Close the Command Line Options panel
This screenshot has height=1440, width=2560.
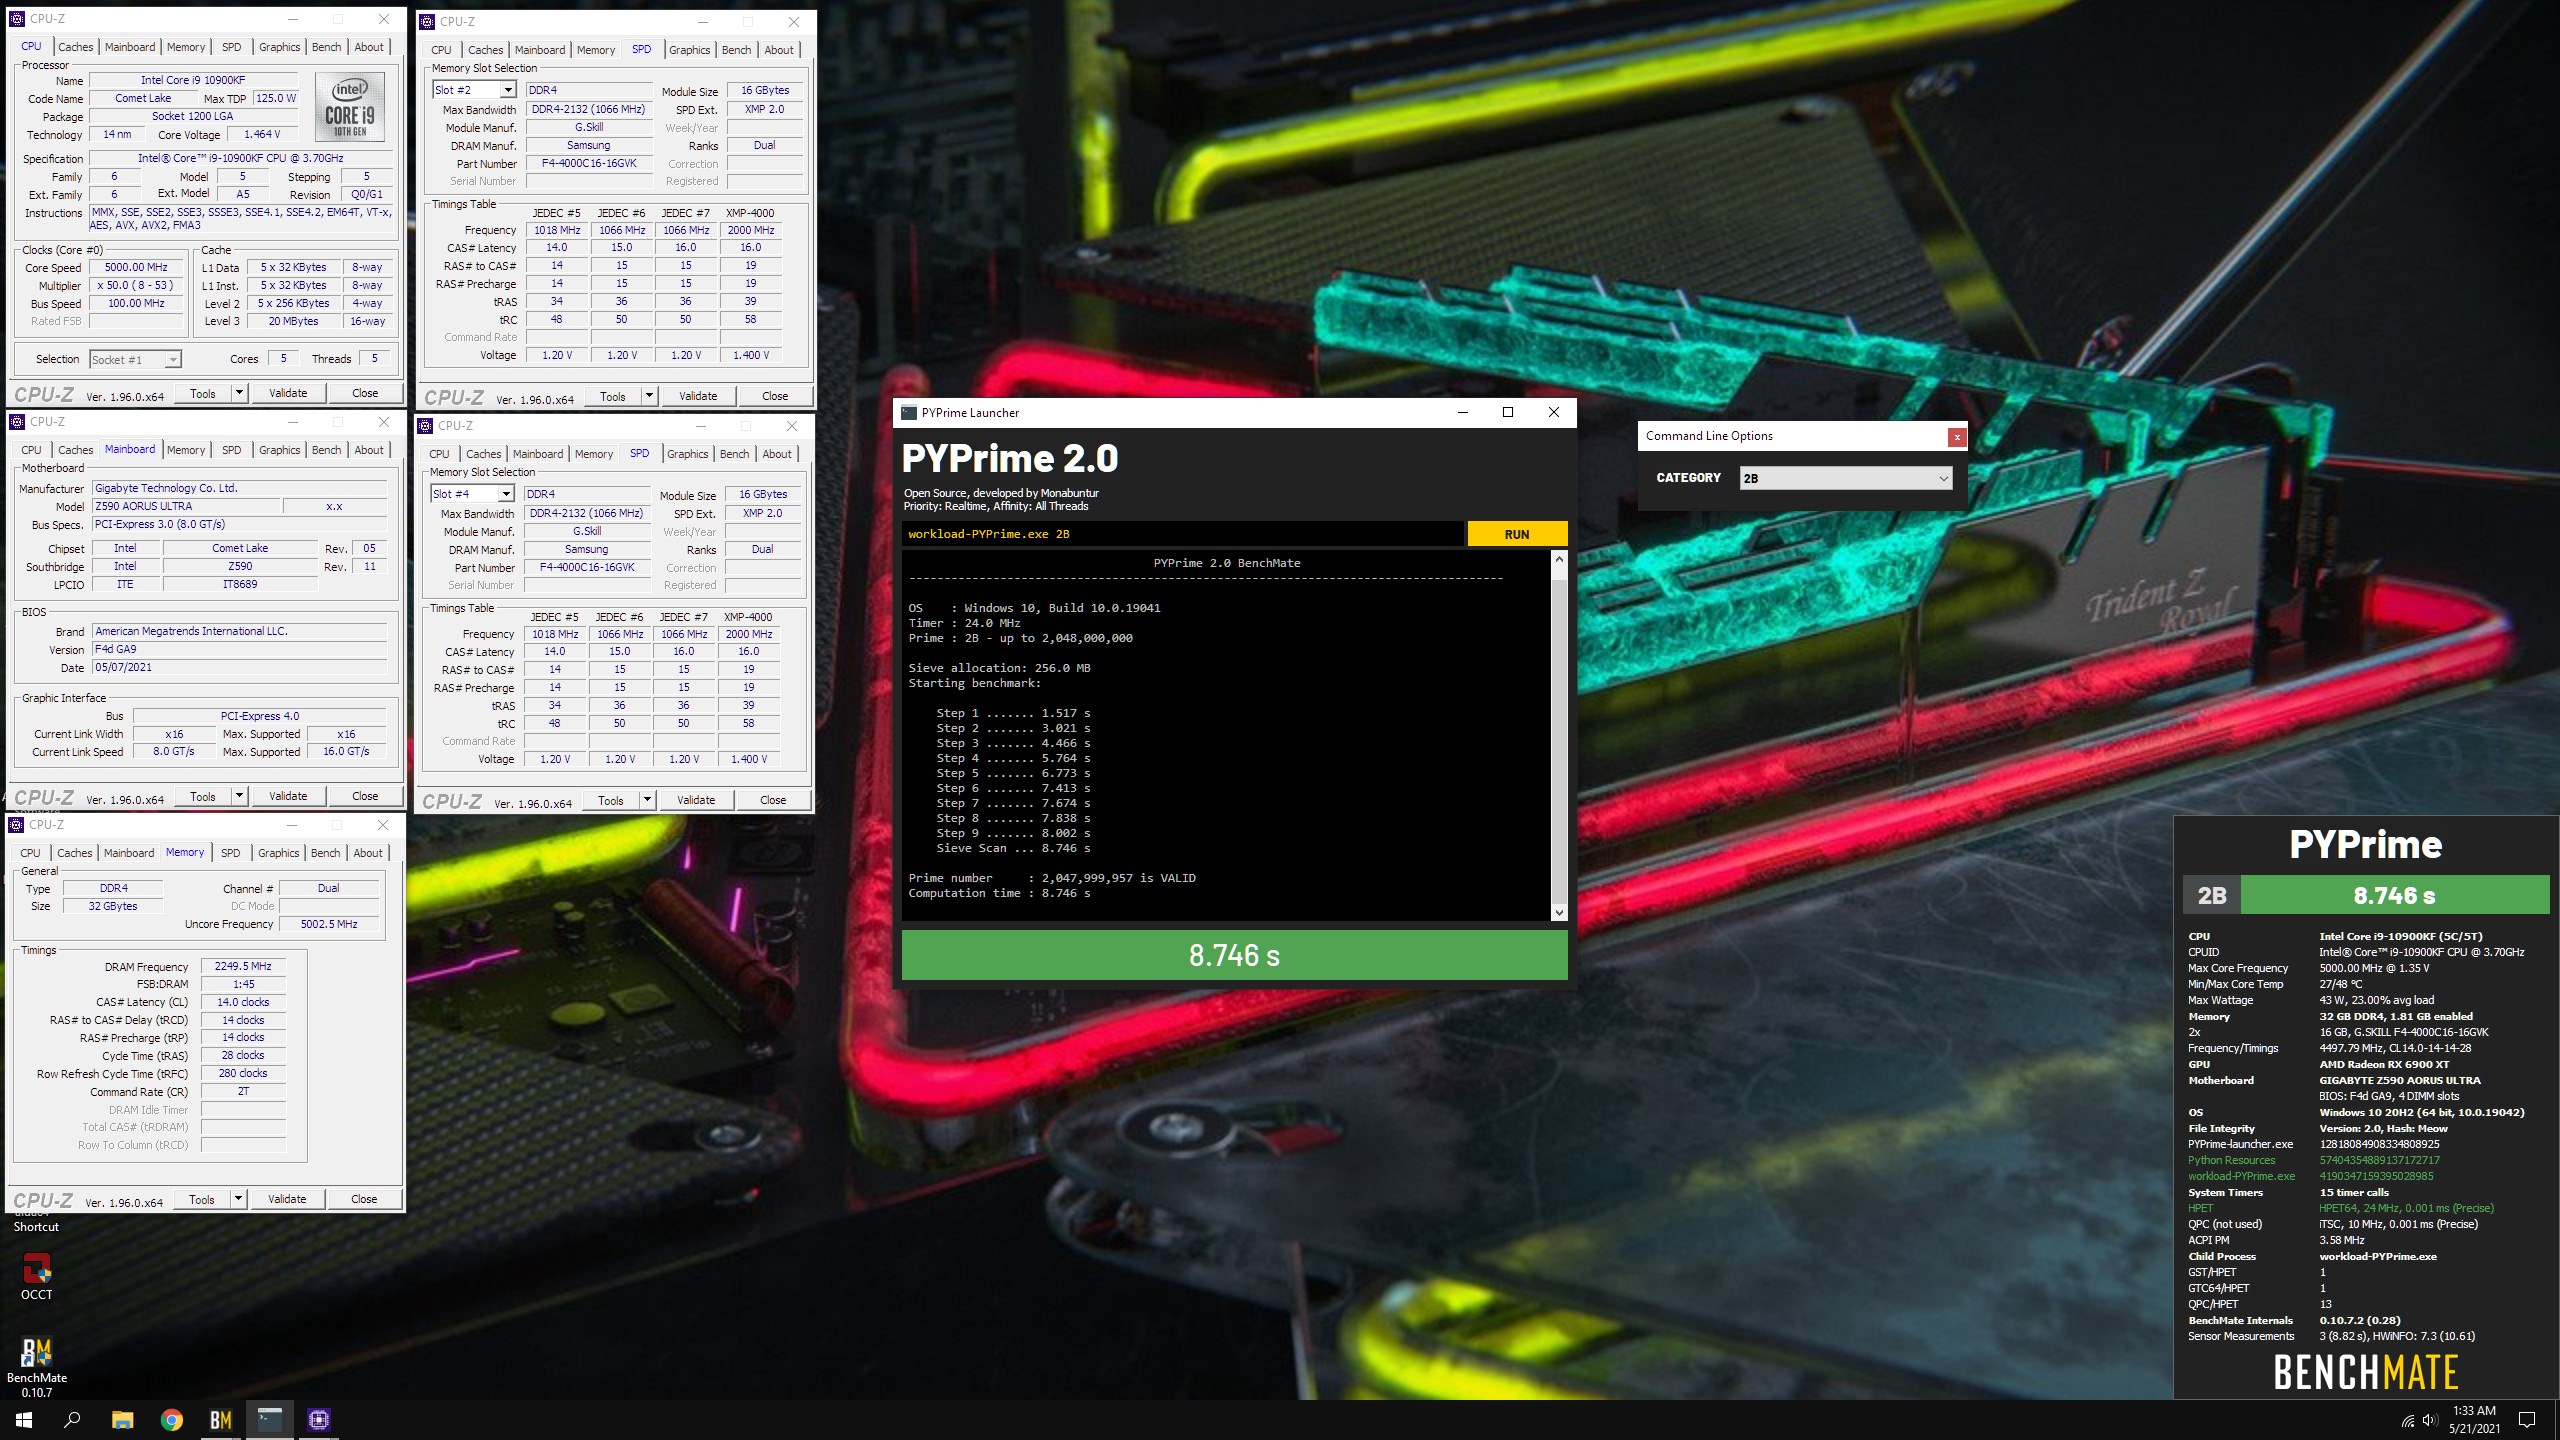(1957, 436)
